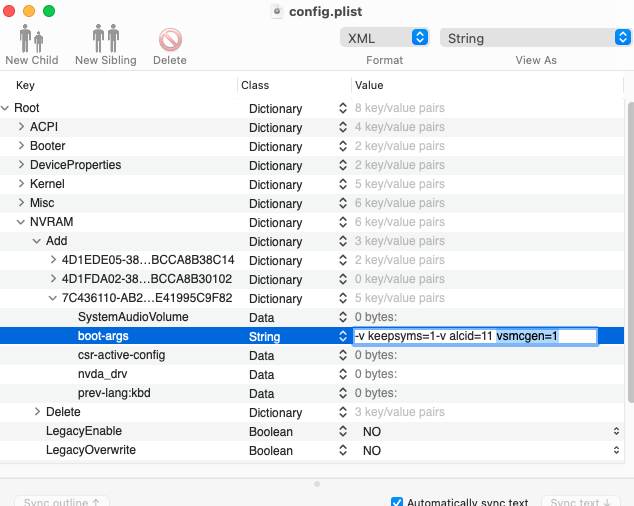
Task: Change class stepper for Booter row
Action: [x=343, y=146]
